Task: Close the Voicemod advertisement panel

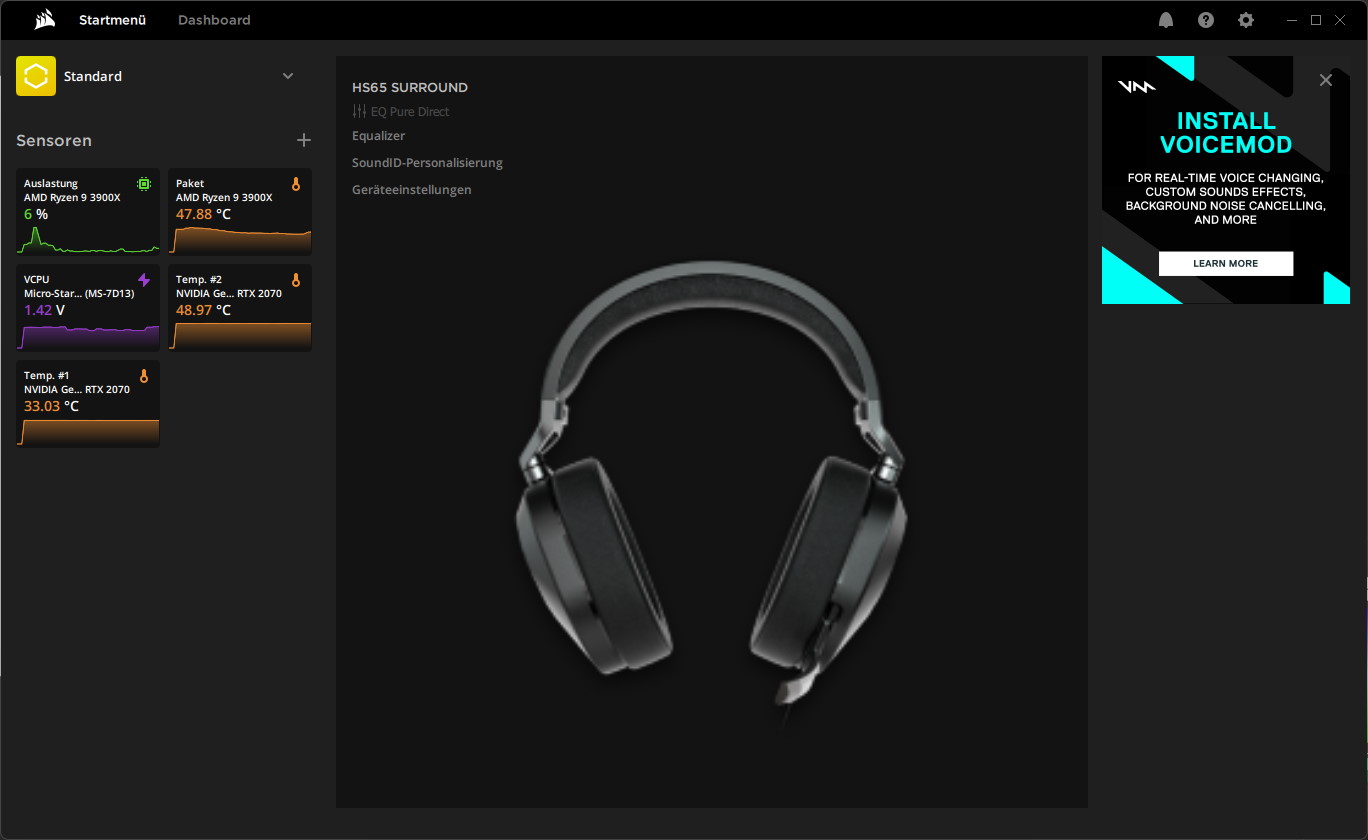Action: (x=1326, y=80)
